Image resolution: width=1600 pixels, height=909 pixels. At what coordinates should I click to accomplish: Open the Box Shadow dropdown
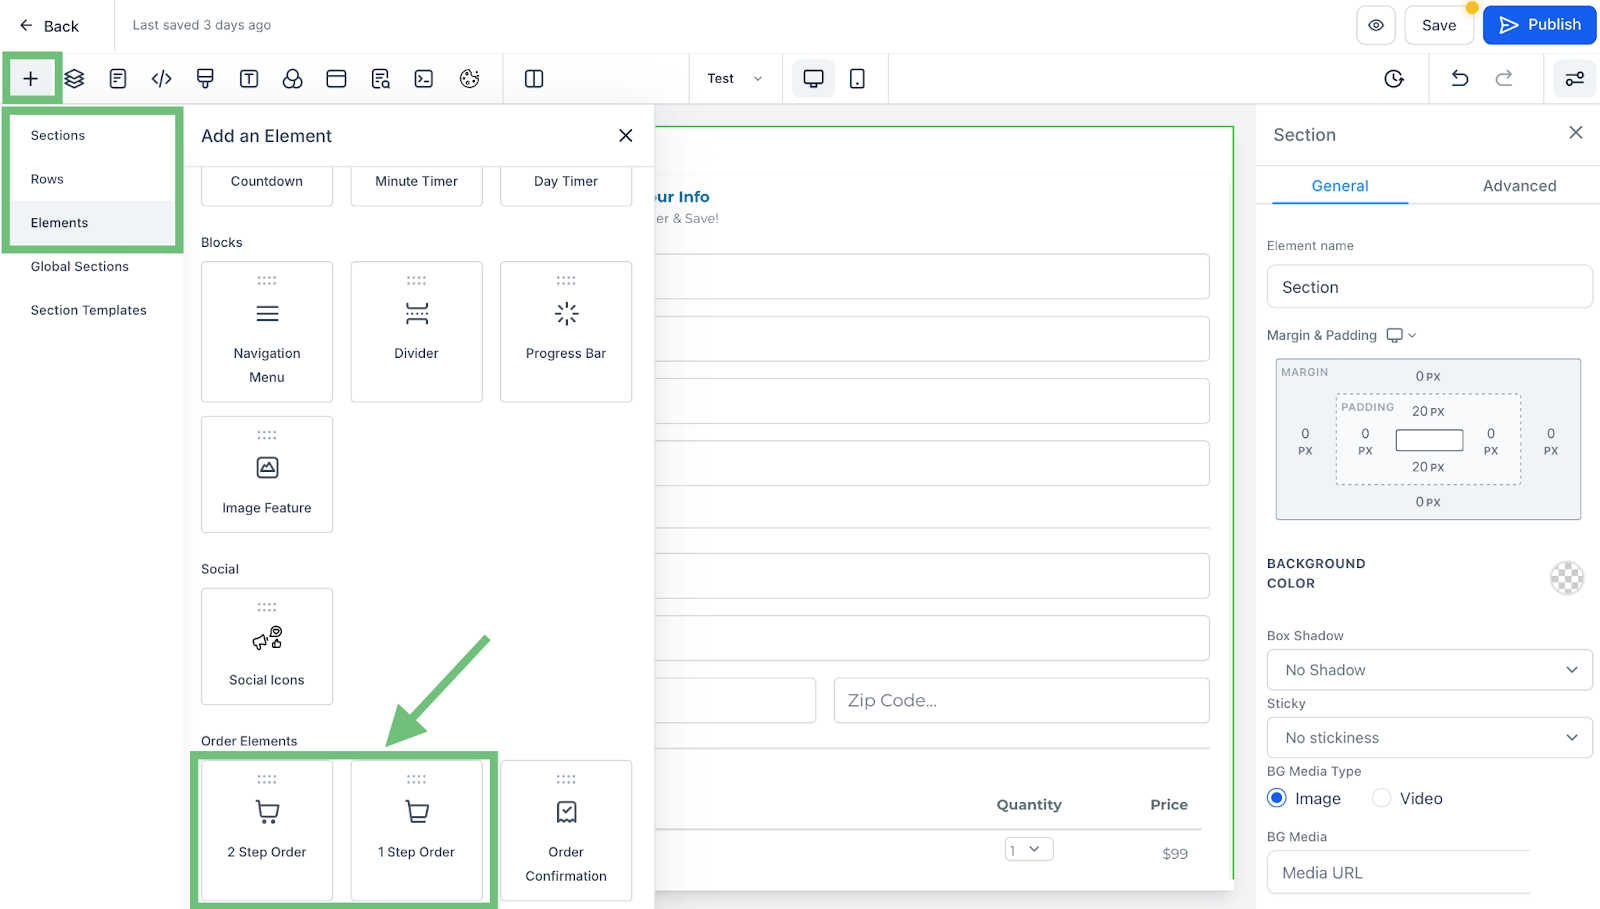point(1430,670)
